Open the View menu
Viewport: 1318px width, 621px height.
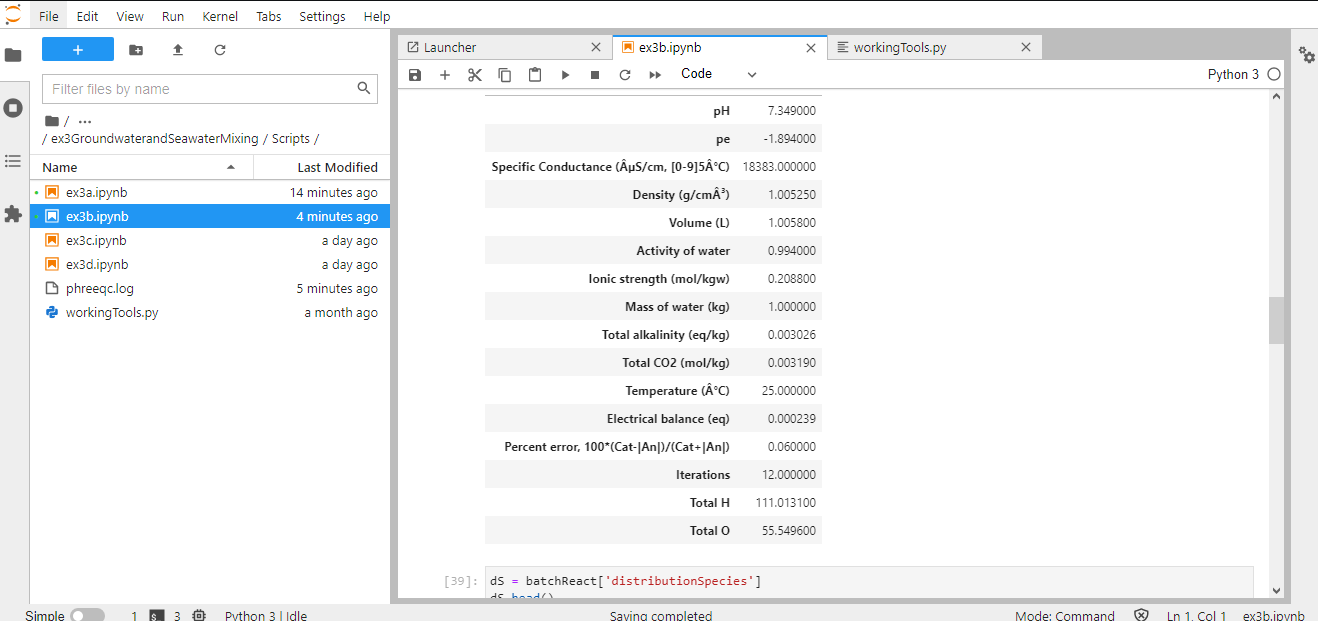pos(130,16)
